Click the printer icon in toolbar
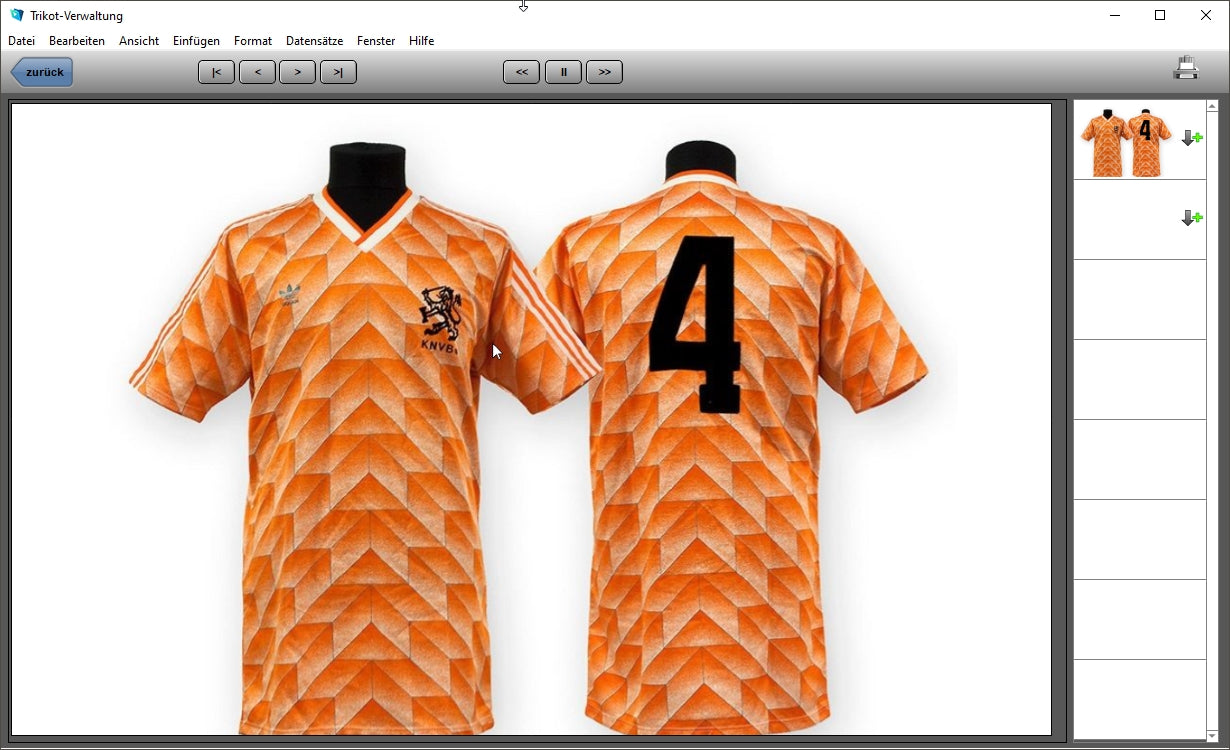1230x750 pixels. [x=1186, y=69]
